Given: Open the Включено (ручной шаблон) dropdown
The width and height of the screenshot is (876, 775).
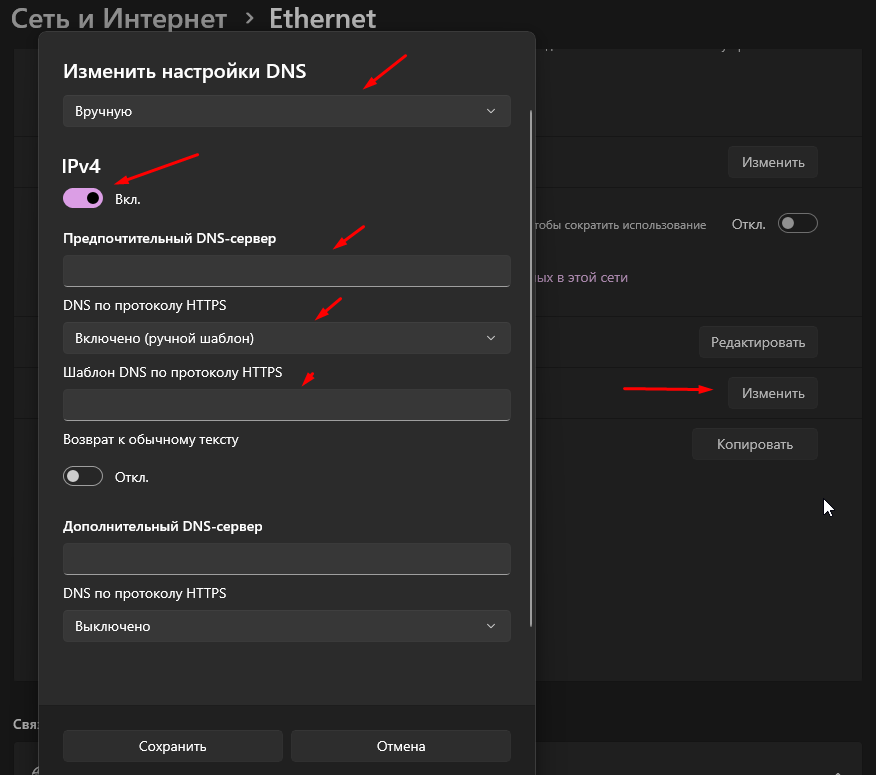Looking at the screenshot, I should tap(286, 338).
